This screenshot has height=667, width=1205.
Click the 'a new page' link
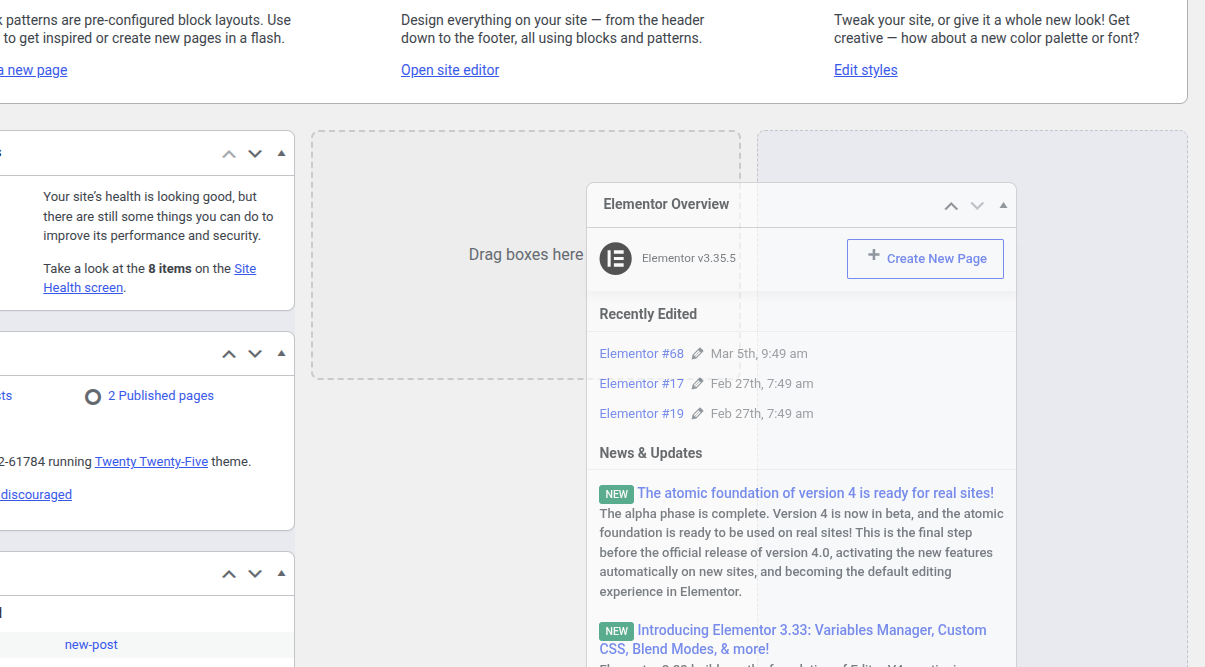(x=34, y=70)
